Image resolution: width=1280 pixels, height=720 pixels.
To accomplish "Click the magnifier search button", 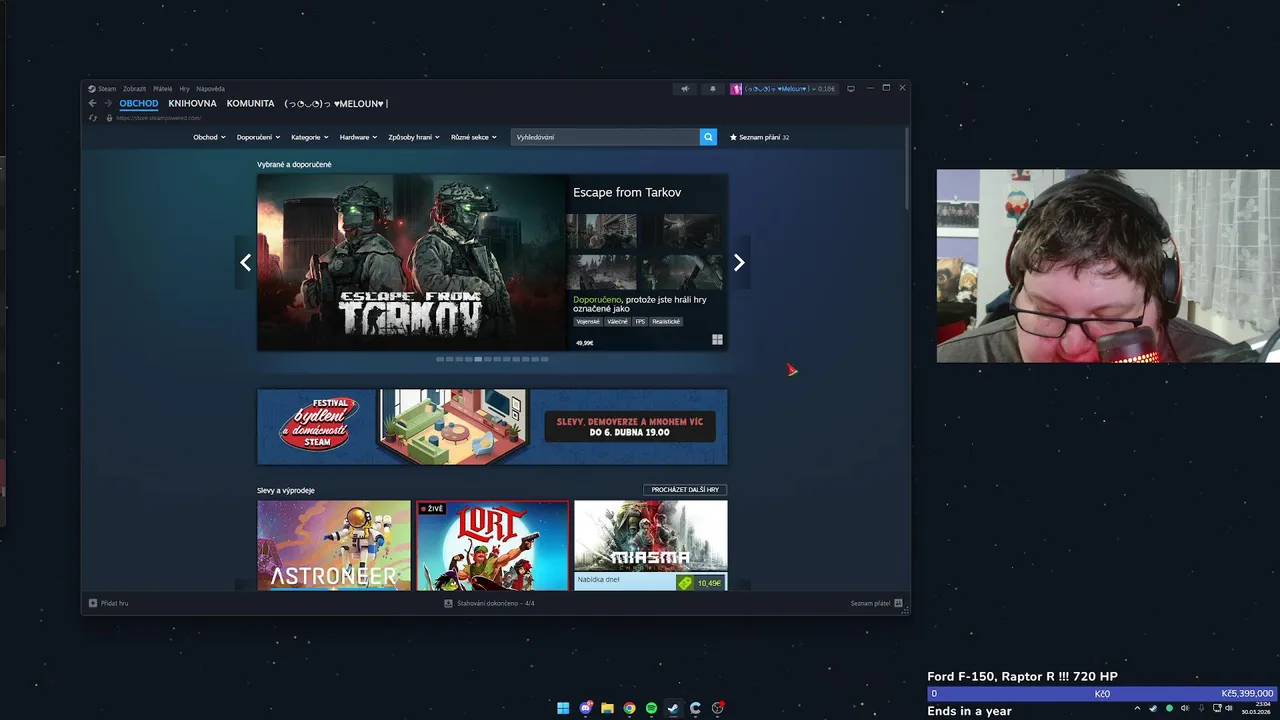I will point(708,137).
